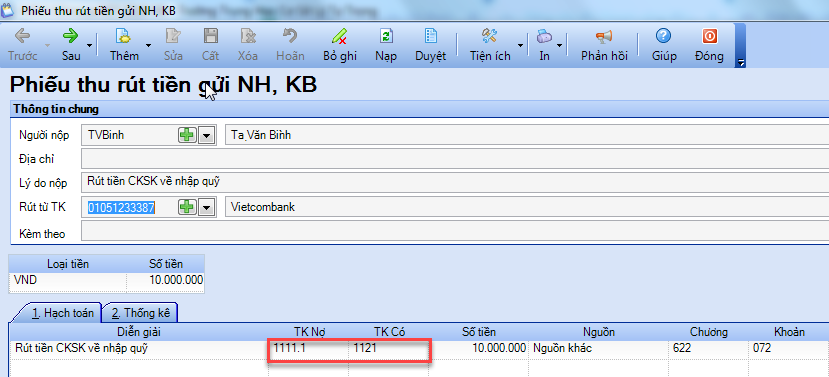Click the Duyệt browse icon
Image resolution: width=829 pixels, height=377 pixels.
[x=430, y=36]
